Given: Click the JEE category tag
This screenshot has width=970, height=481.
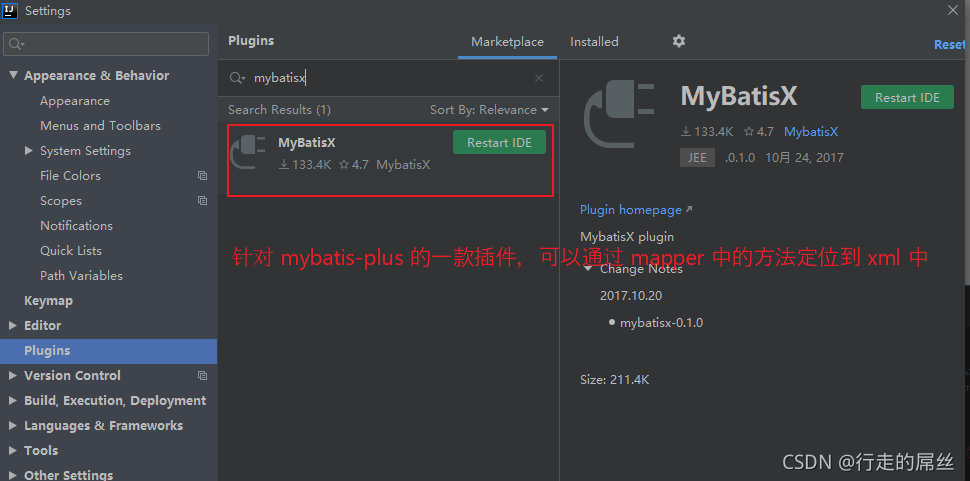Looking at the screenshot, I should 697,158.
